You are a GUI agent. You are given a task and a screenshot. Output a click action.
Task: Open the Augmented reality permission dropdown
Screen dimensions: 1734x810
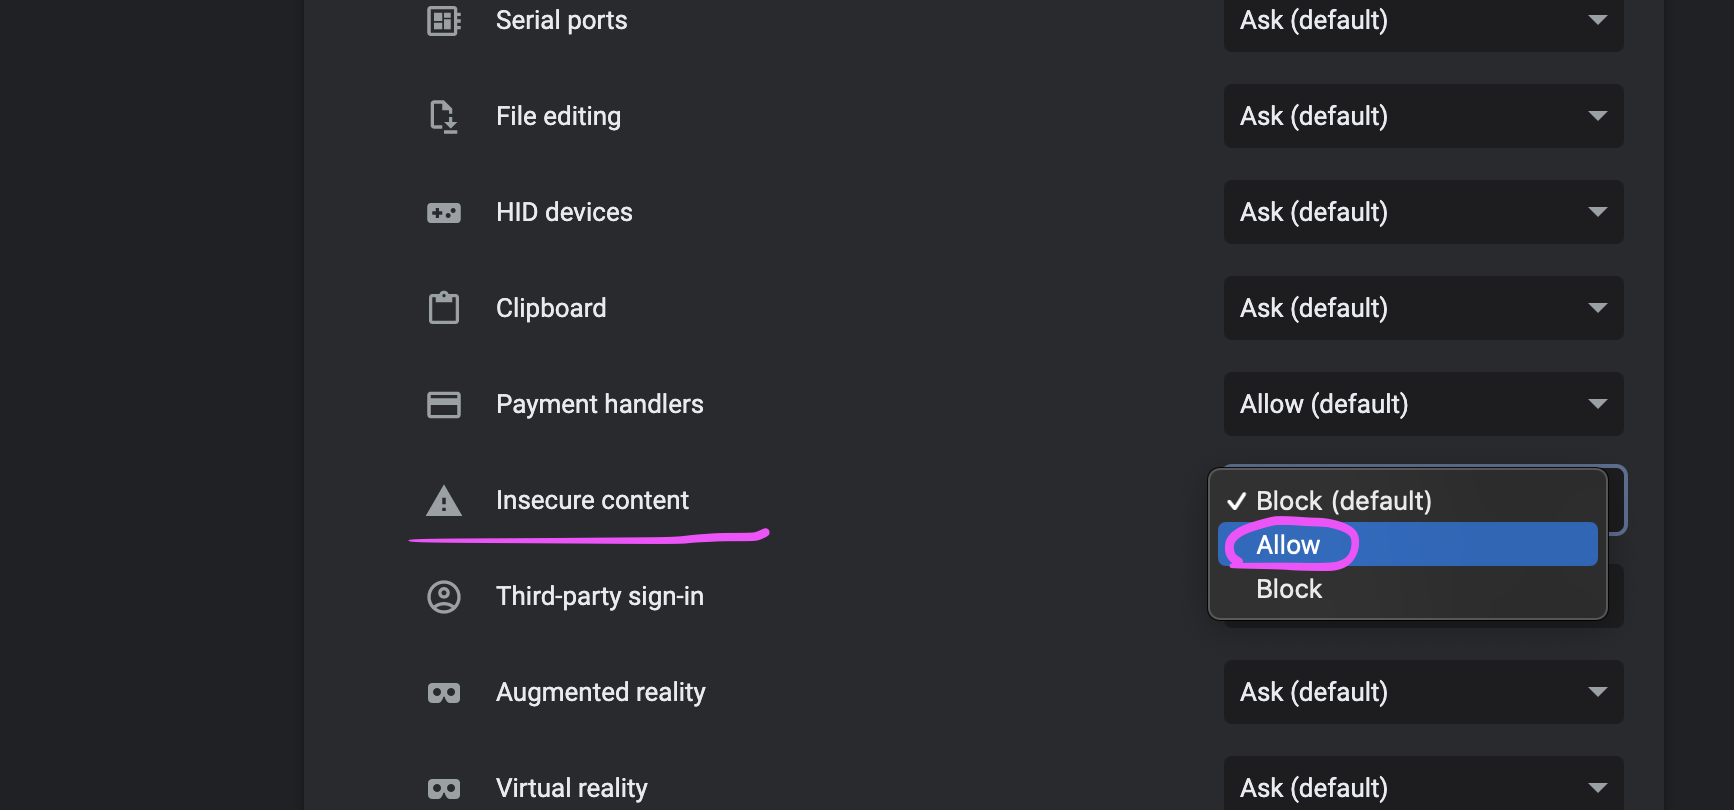pyautogui.click(x=1422, y=692)
